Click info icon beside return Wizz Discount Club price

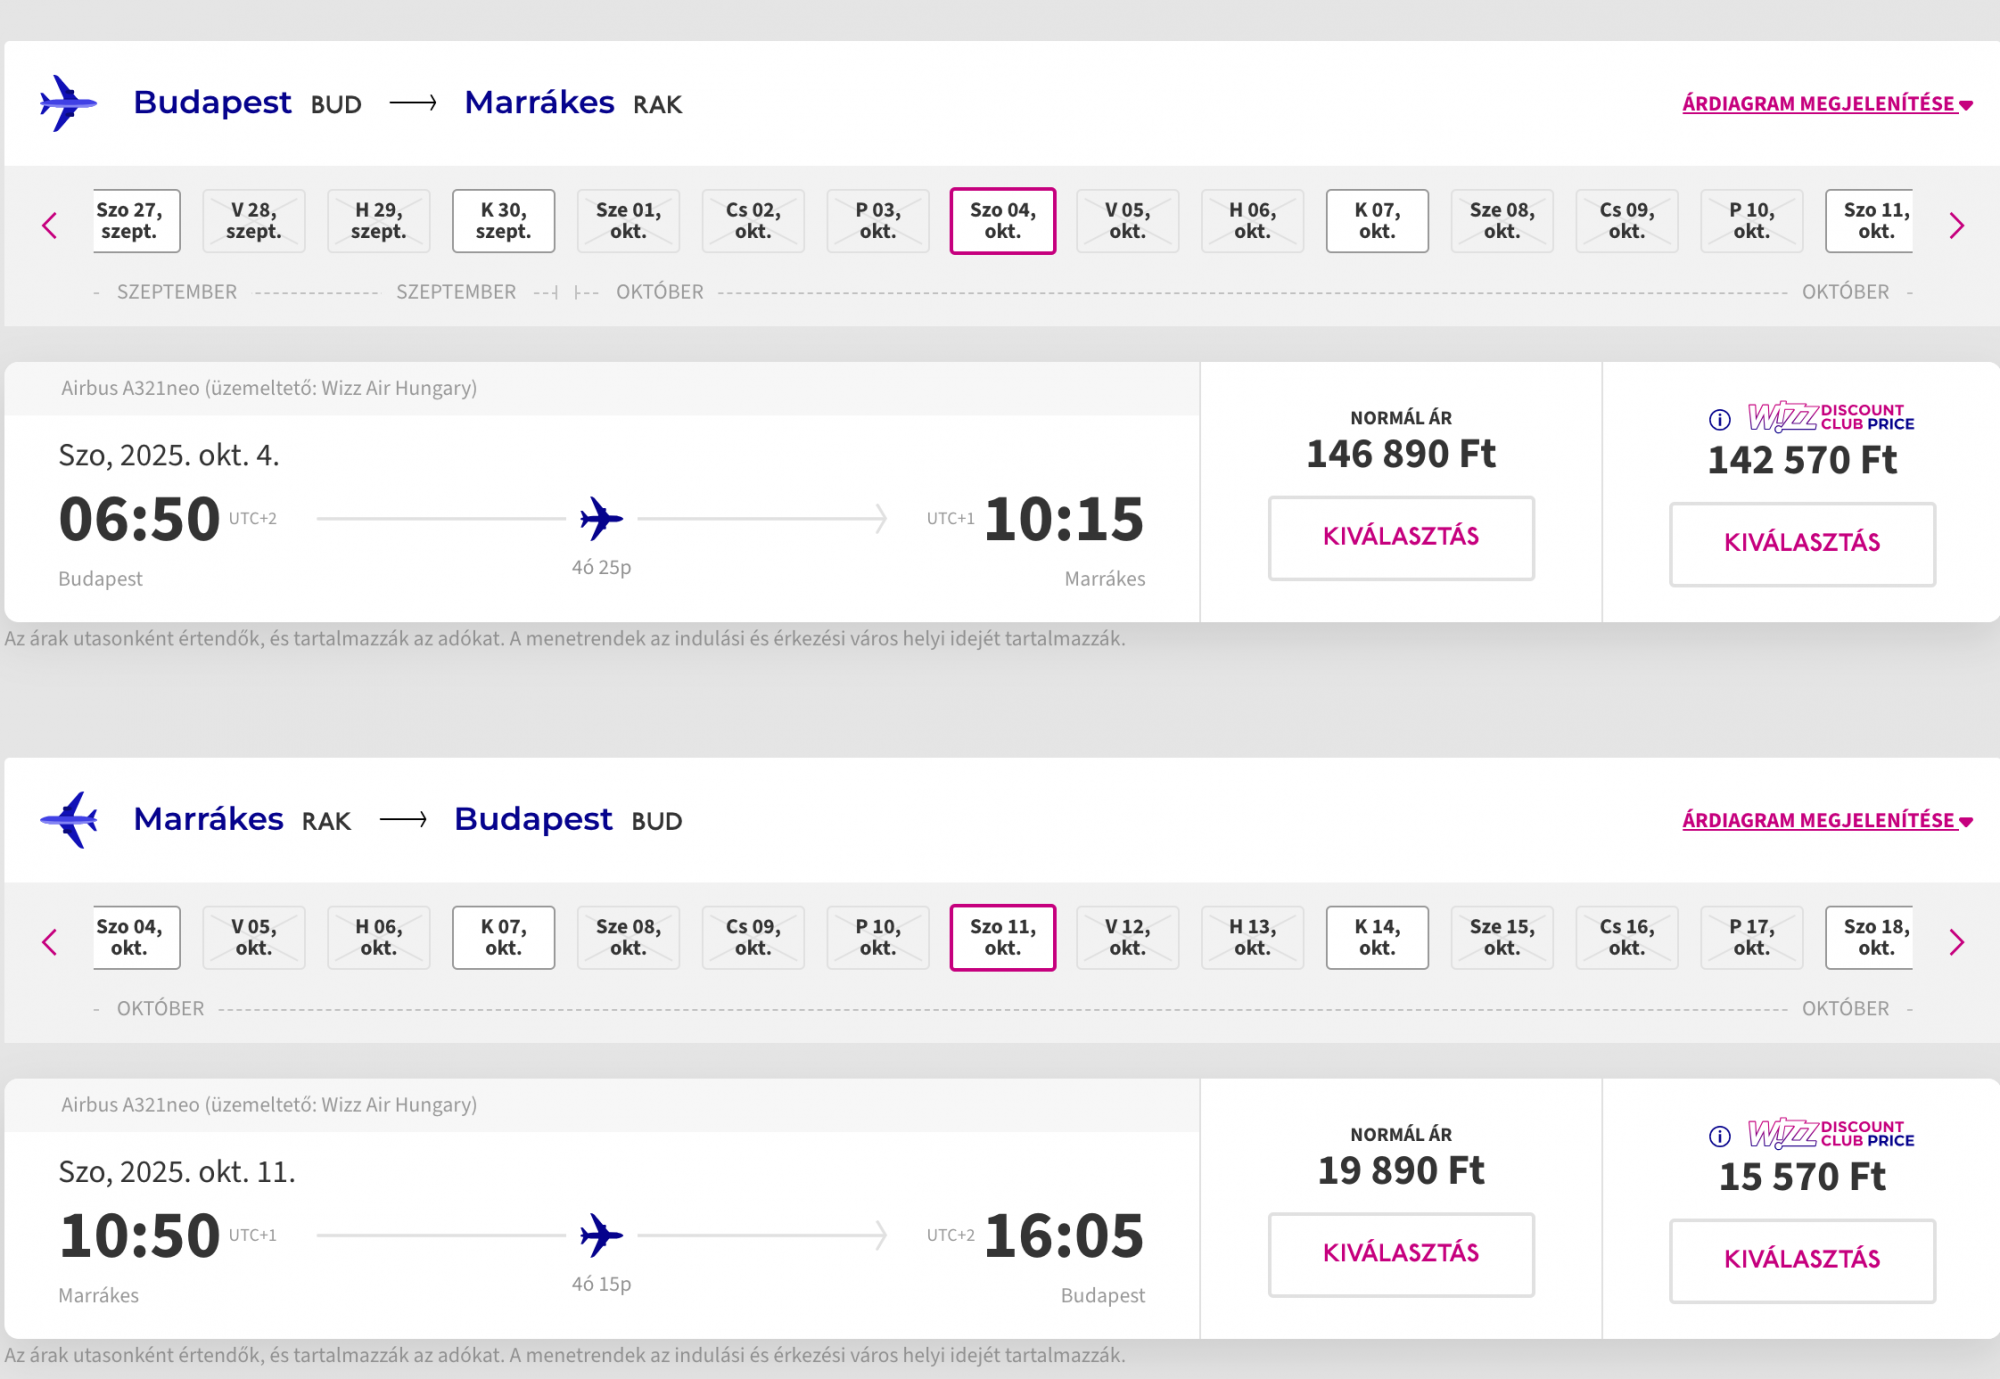pyautogui.click(x=1719, y=1135)
